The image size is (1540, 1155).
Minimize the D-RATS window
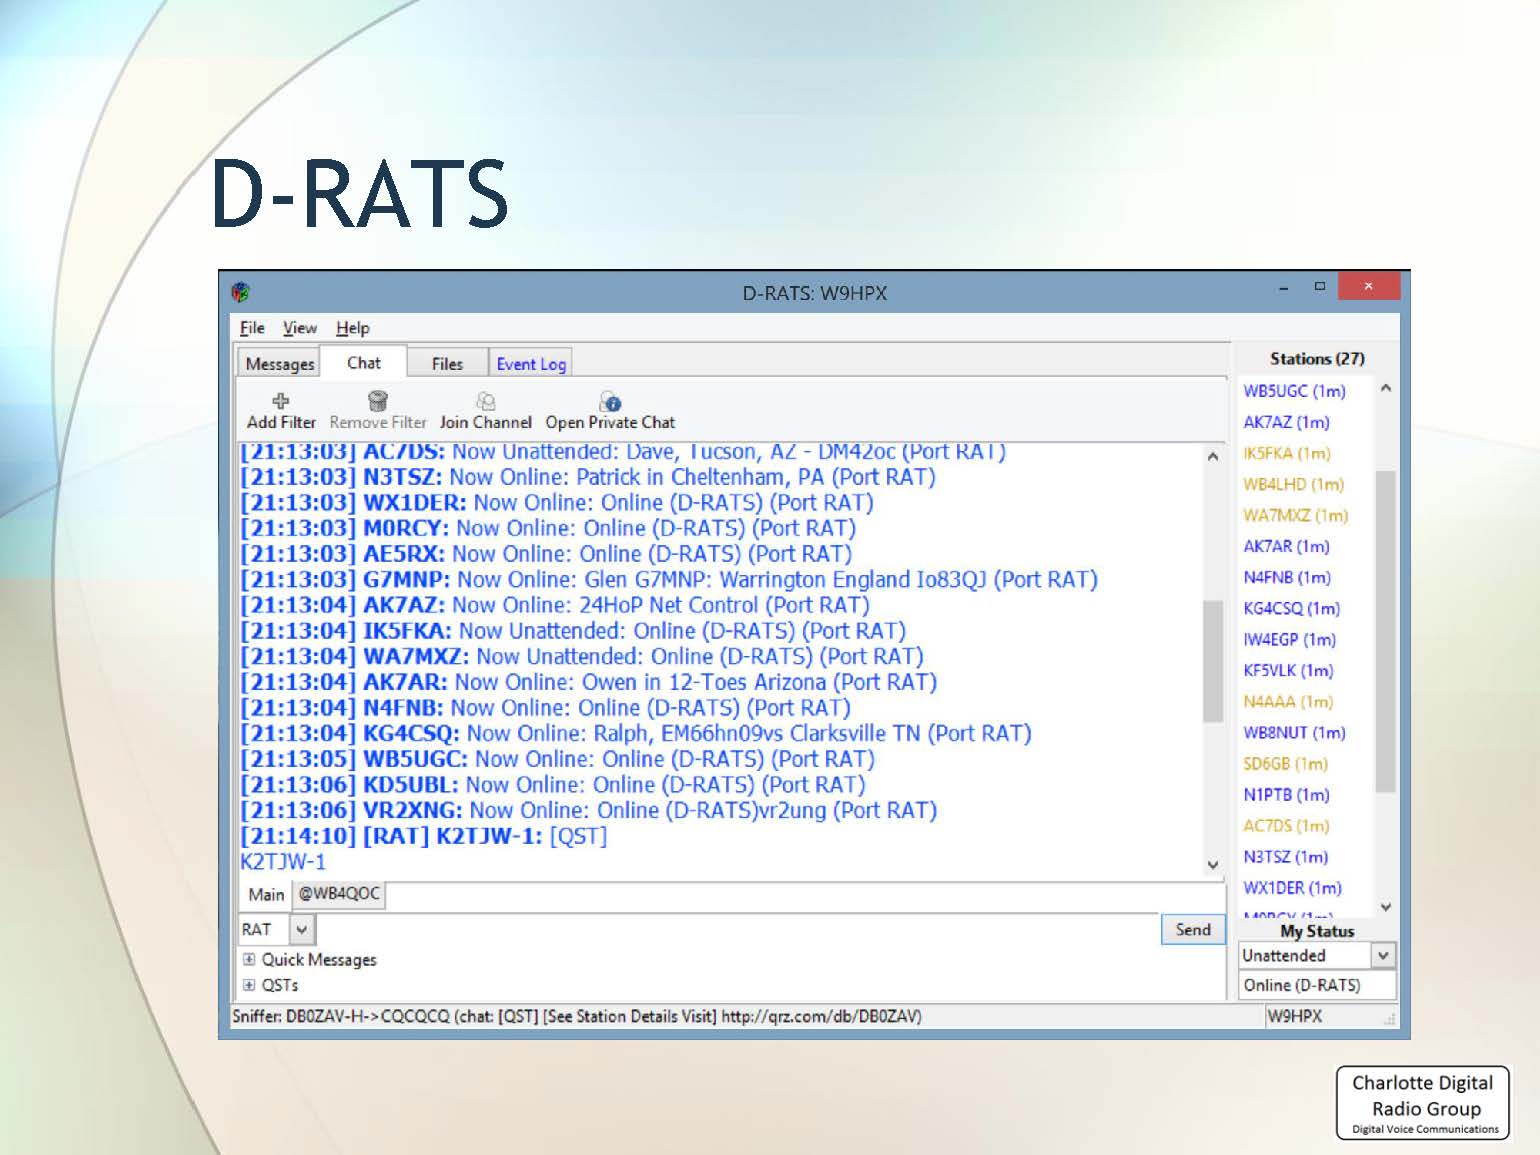pyautogui.click(x=1283, y=288)
